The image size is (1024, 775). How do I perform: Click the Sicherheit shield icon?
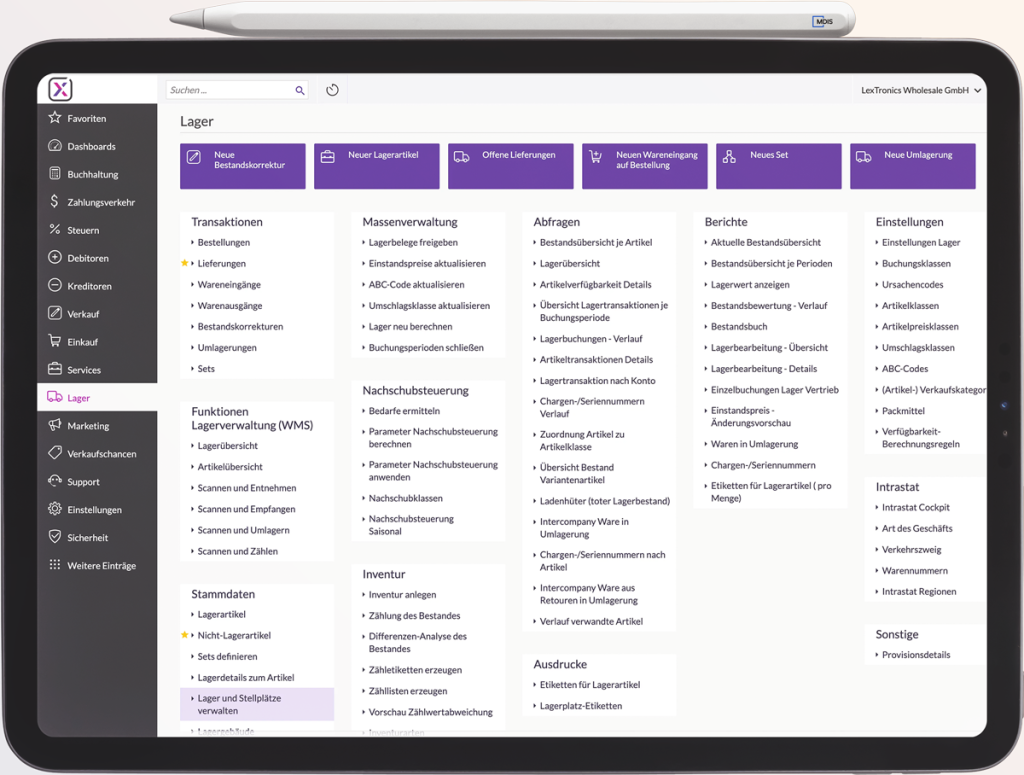coord(55,537)
